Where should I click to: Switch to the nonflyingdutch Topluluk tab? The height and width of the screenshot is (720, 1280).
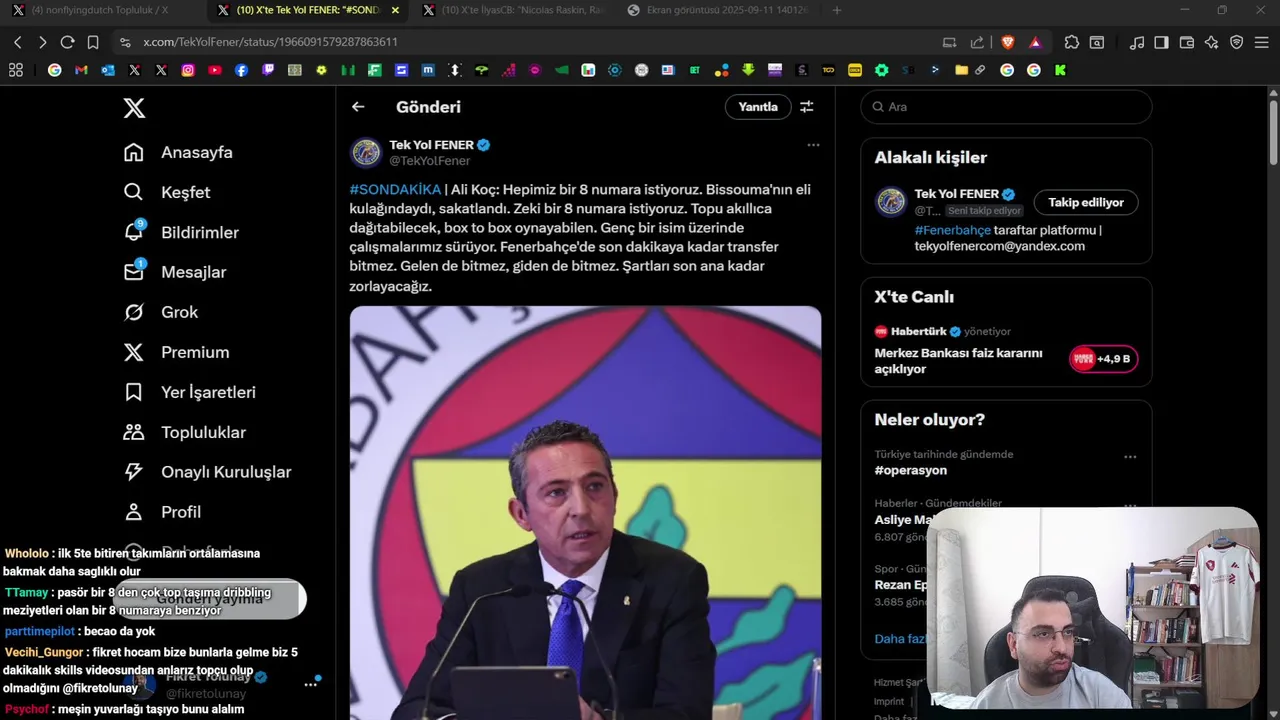point(100,10)
